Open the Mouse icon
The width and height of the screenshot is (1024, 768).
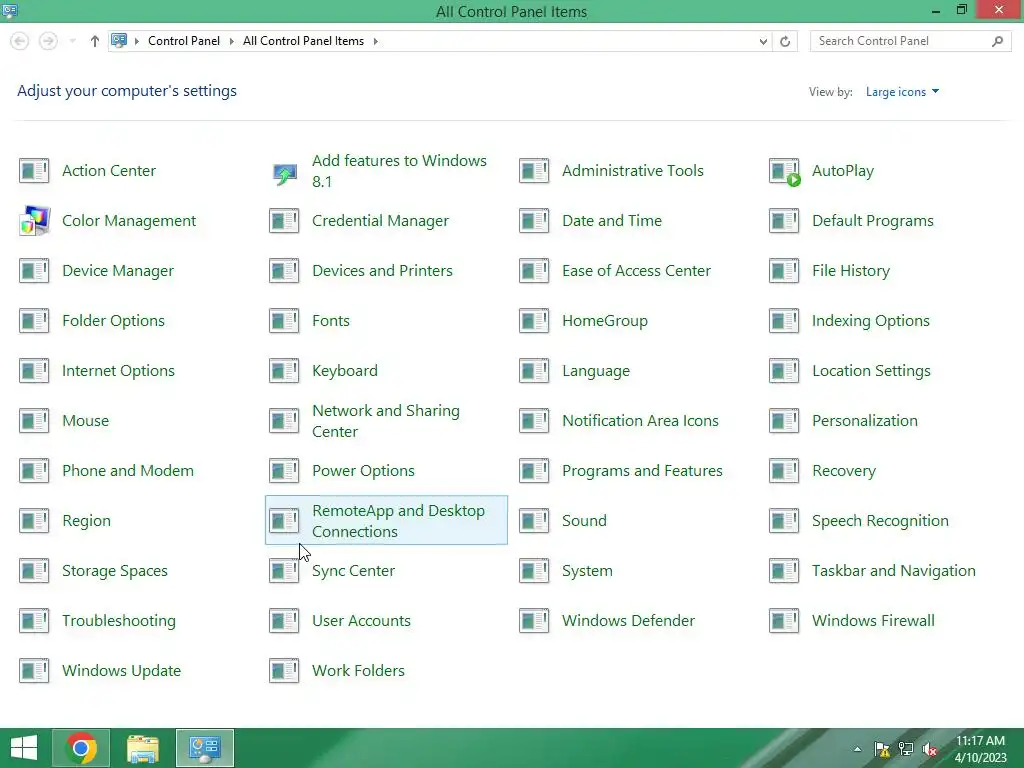pos(34,421)
